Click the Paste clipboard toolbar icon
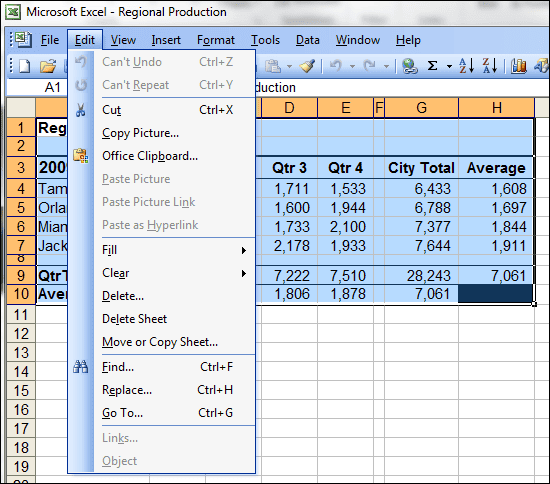Screen dimensions: 550x484 (273, 66)
